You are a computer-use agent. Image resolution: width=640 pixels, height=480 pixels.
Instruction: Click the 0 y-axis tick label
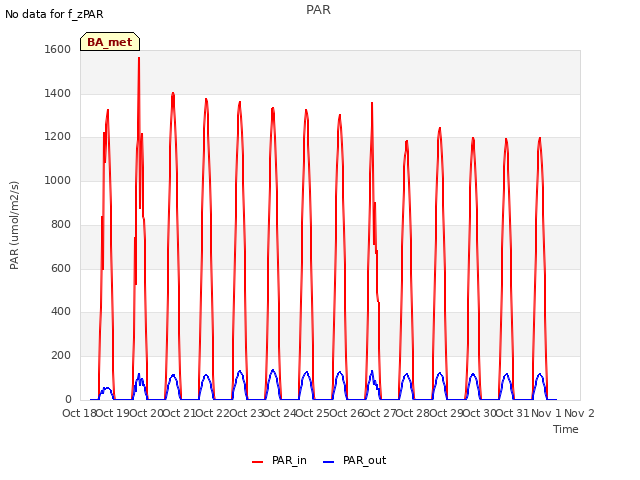(68, 399)
